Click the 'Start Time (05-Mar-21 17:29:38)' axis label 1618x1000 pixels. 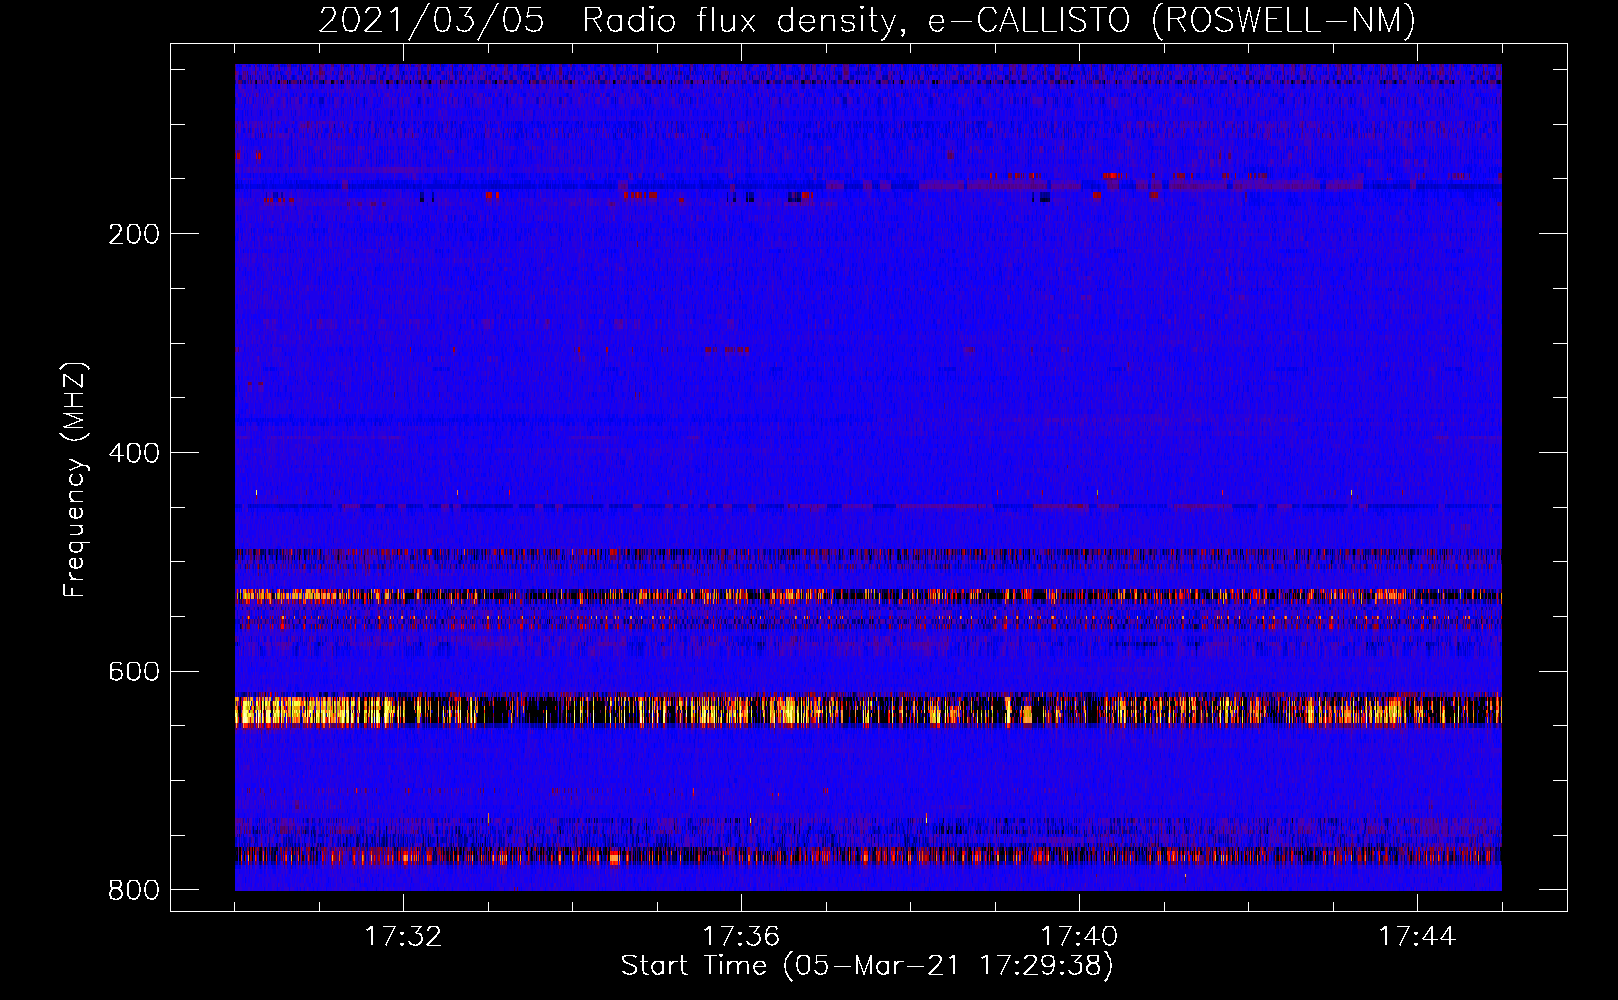point(867,966)
